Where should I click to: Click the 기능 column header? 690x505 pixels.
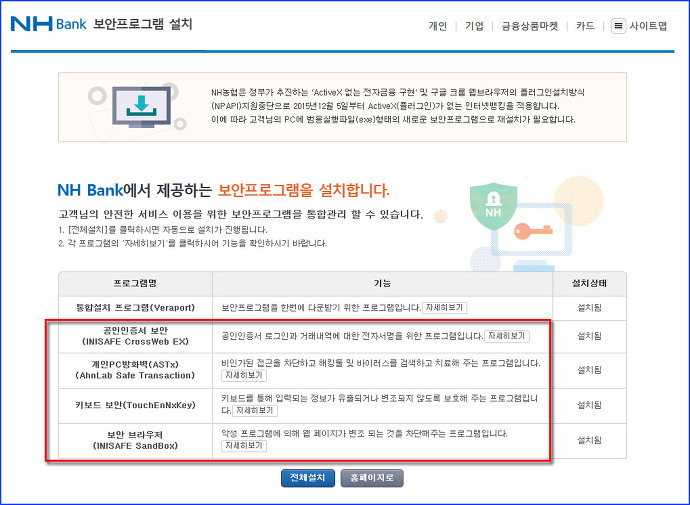(x=382, y=284)
